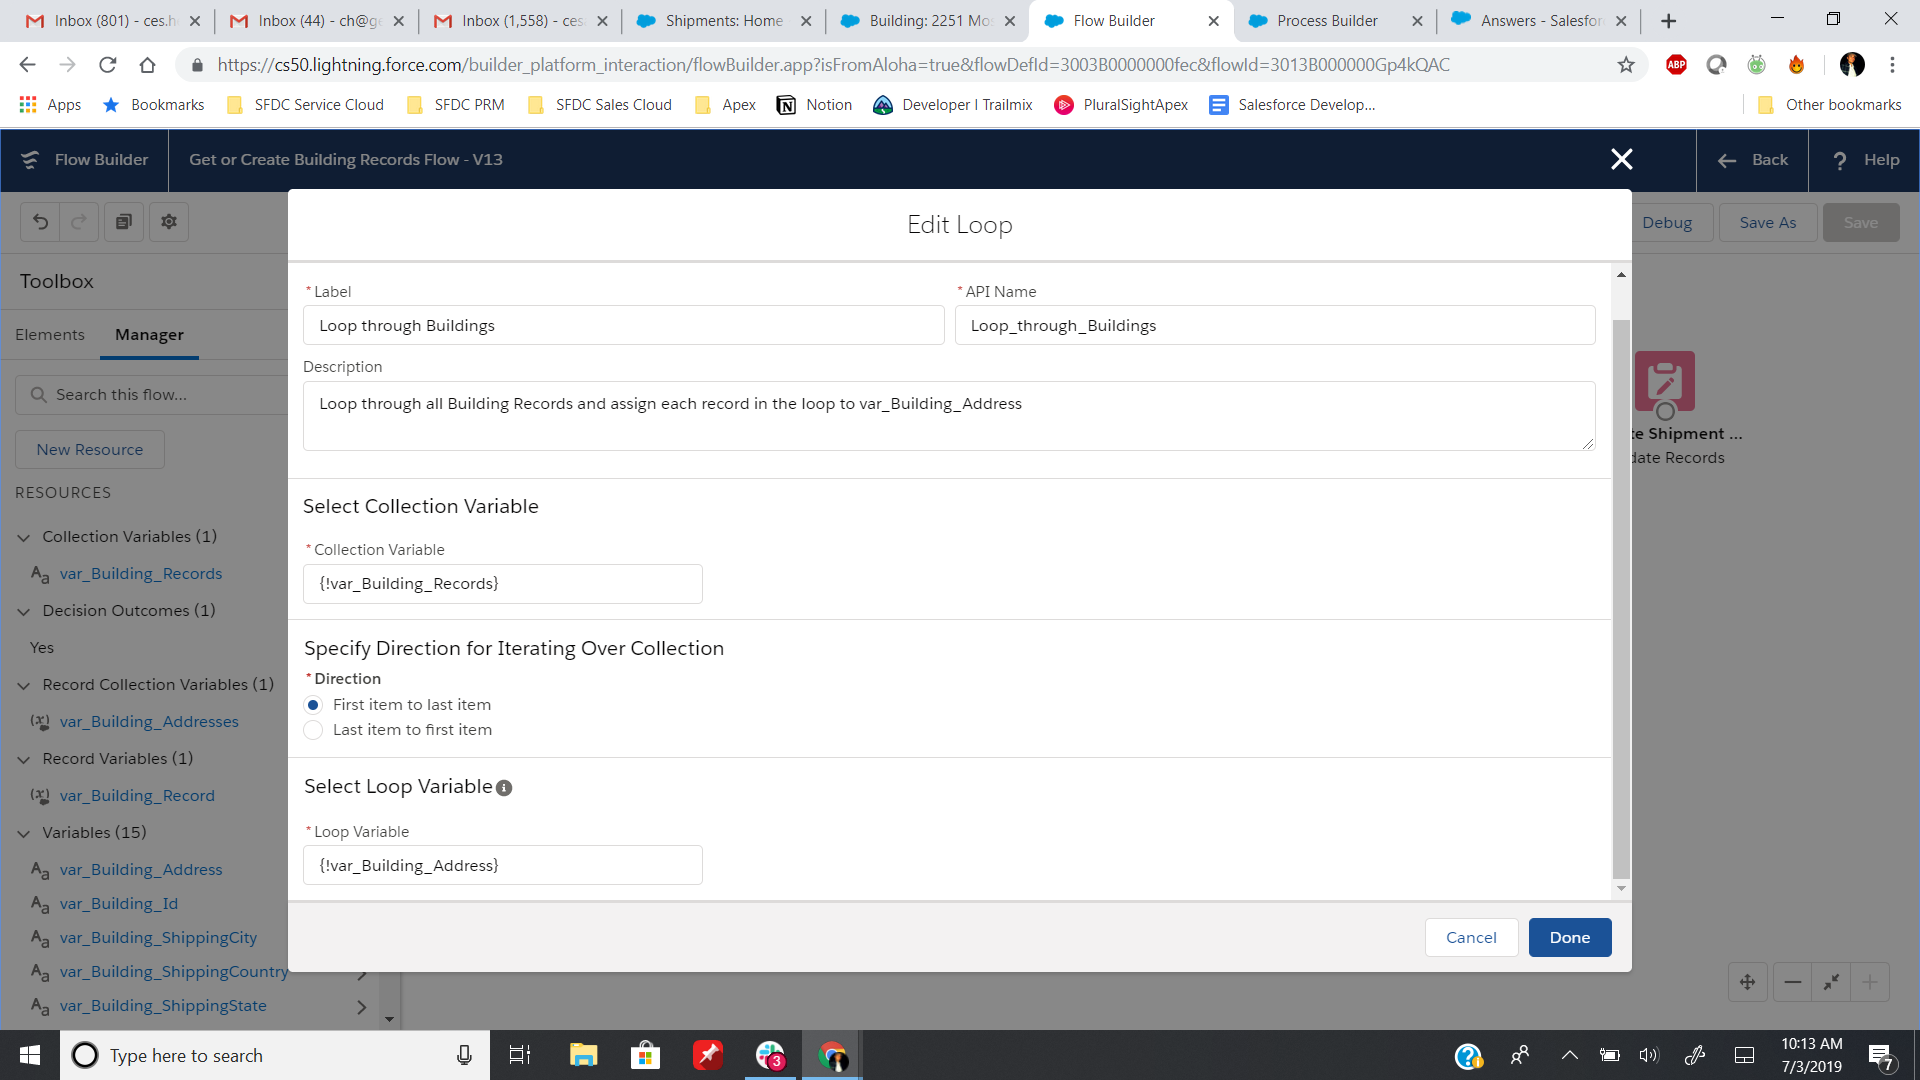The image size is (1920, 1080).
Task: Switch to the Elements tab
Action: tap(50, 335)
